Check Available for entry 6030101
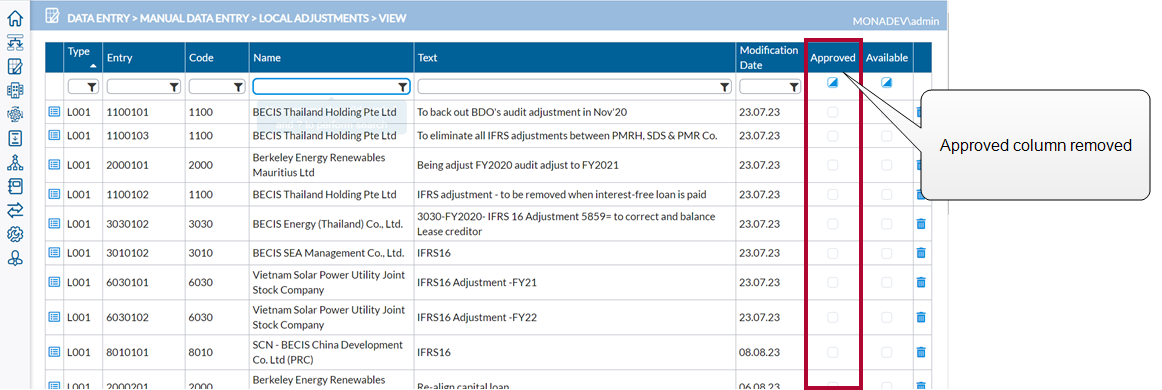The width and height of the screenshot is (1162, 390). [x=886, y=282]
